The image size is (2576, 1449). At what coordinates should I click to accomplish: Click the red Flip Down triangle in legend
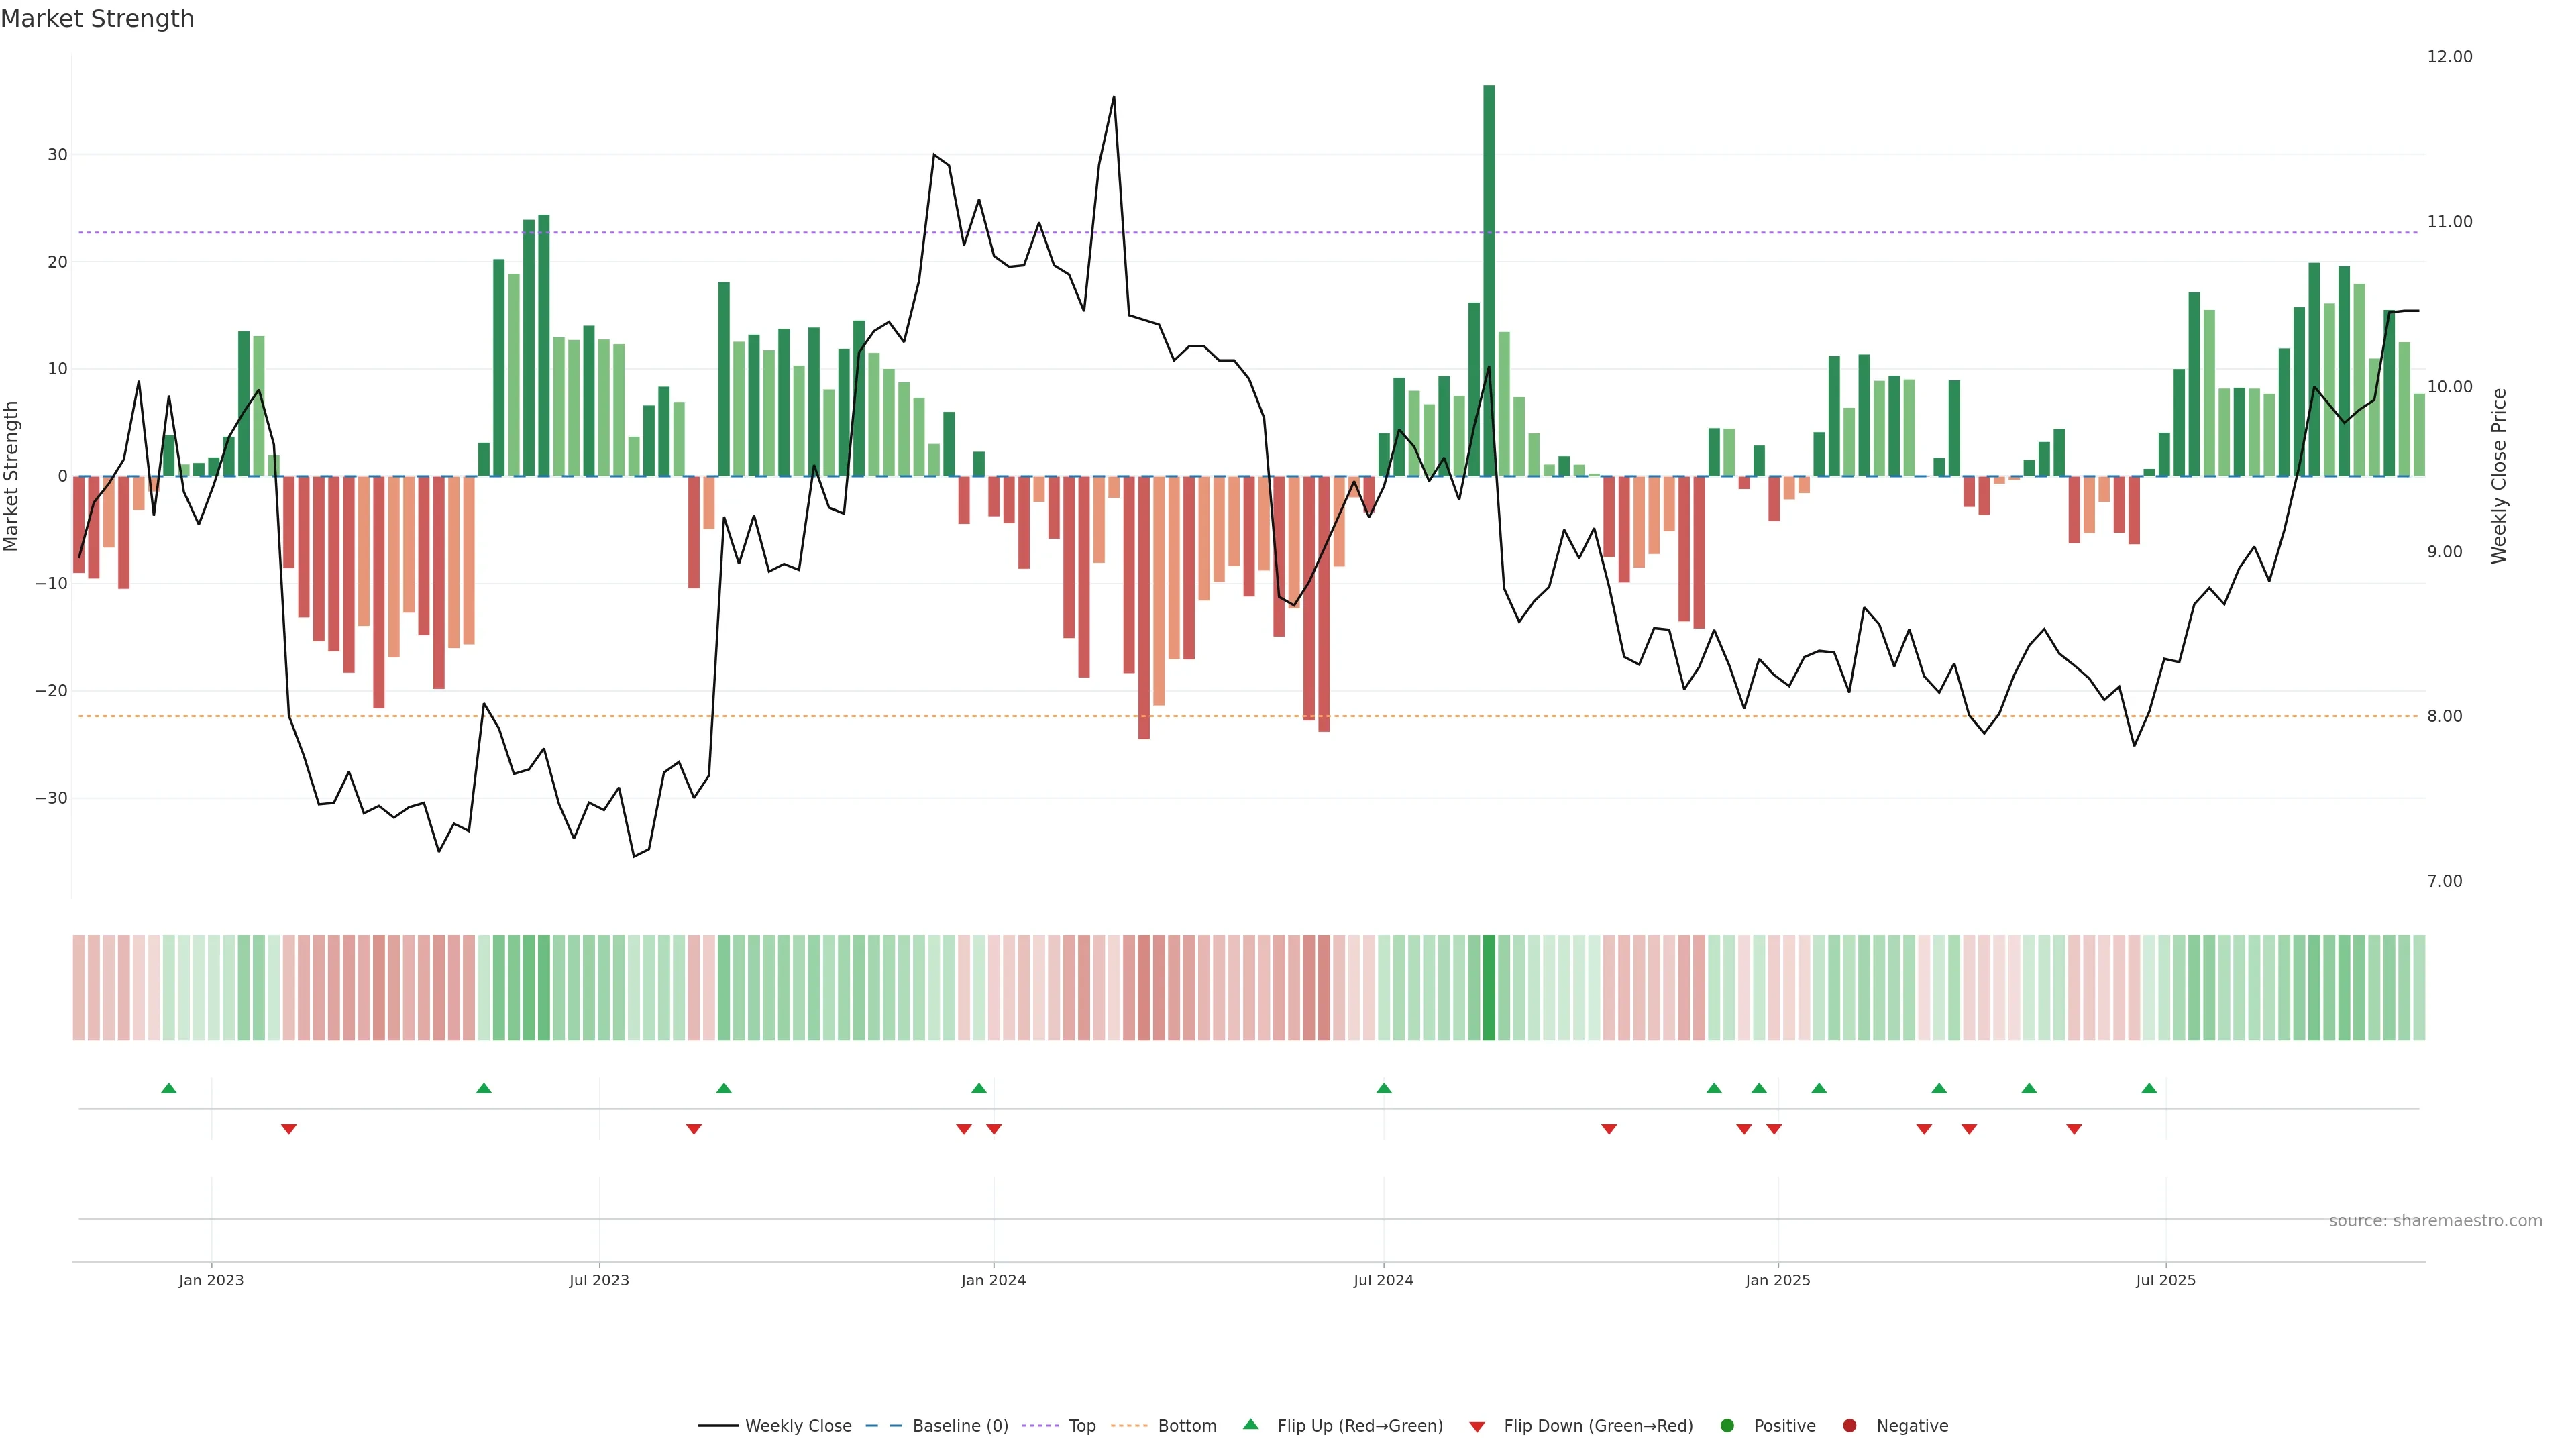1477,1427
